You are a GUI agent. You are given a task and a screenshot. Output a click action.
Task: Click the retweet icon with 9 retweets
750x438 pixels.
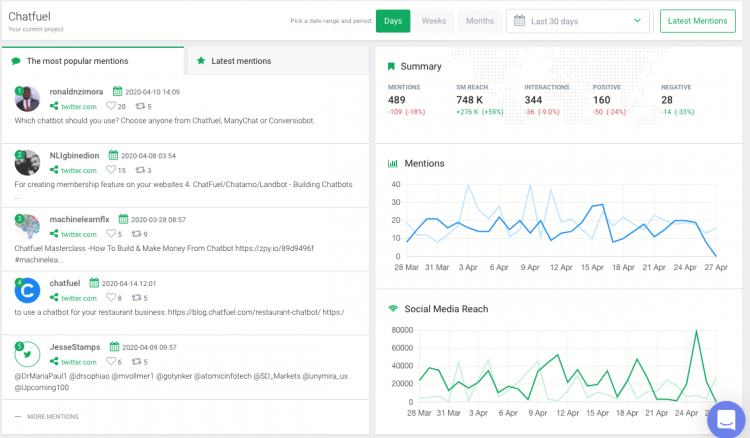136,234
